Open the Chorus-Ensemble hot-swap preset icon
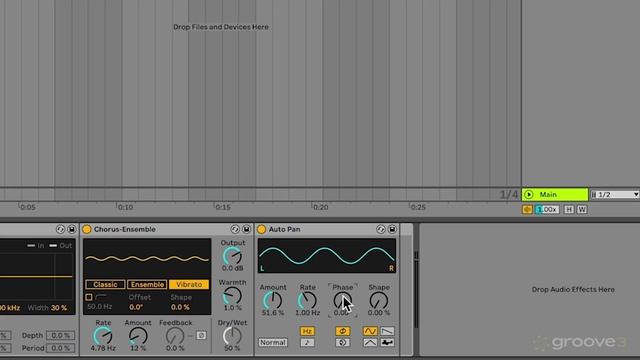Viewport: 640px width, 360px height. pos(235,229)
